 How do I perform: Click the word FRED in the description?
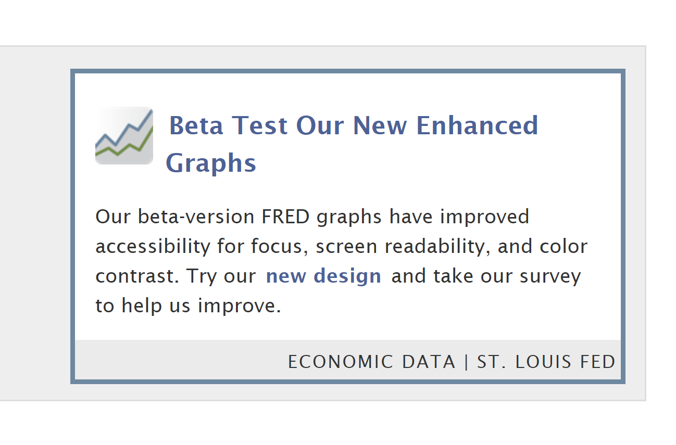click(285, 216)
